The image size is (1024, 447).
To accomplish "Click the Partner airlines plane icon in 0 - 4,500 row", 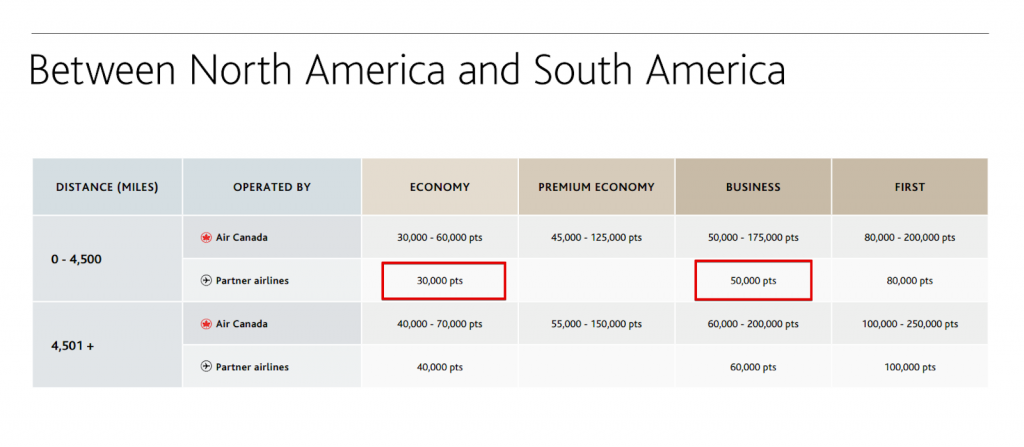I will pos(206,281).
